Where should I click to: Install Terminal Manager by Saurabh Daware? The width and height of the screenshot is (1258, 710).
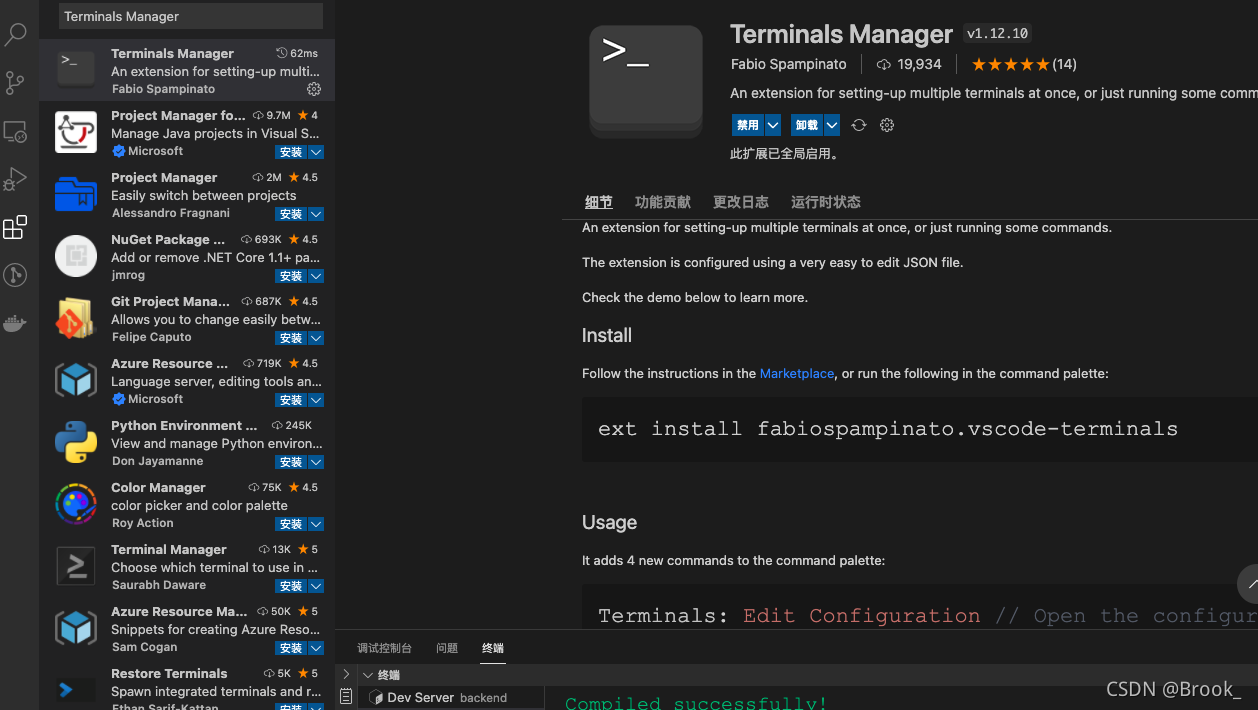point(291,586)
